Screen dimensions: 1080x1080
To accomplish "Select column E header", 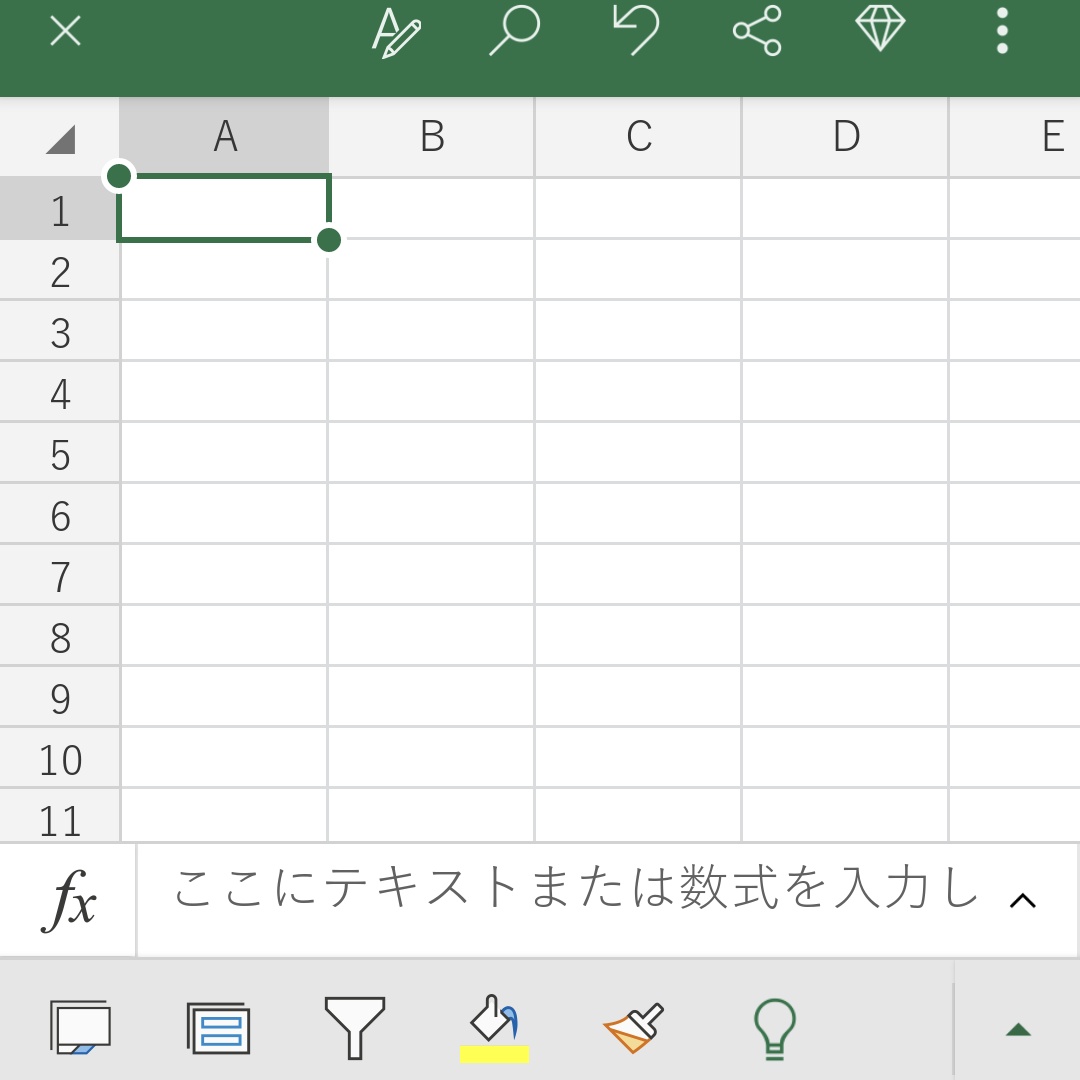I will coord(1015,136).
